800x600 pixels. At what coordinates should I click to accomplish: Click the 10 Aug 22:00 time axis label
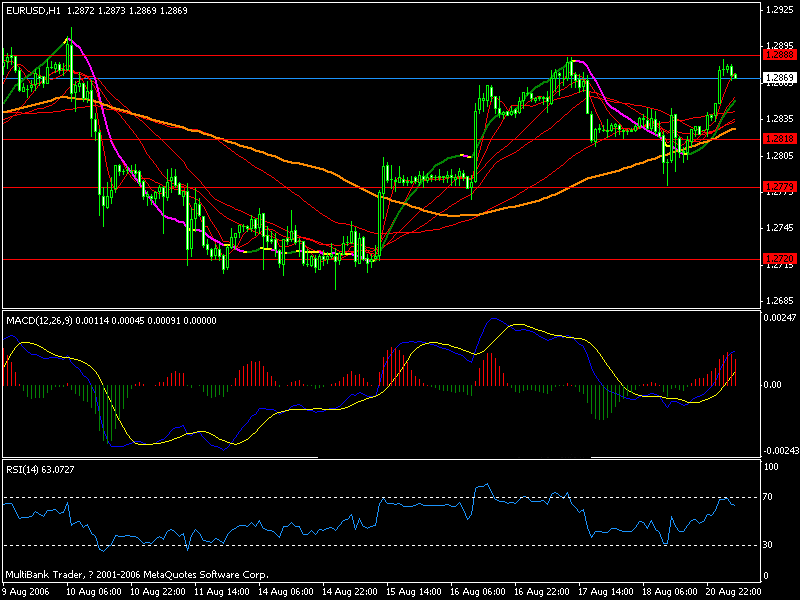click(158, 592)
